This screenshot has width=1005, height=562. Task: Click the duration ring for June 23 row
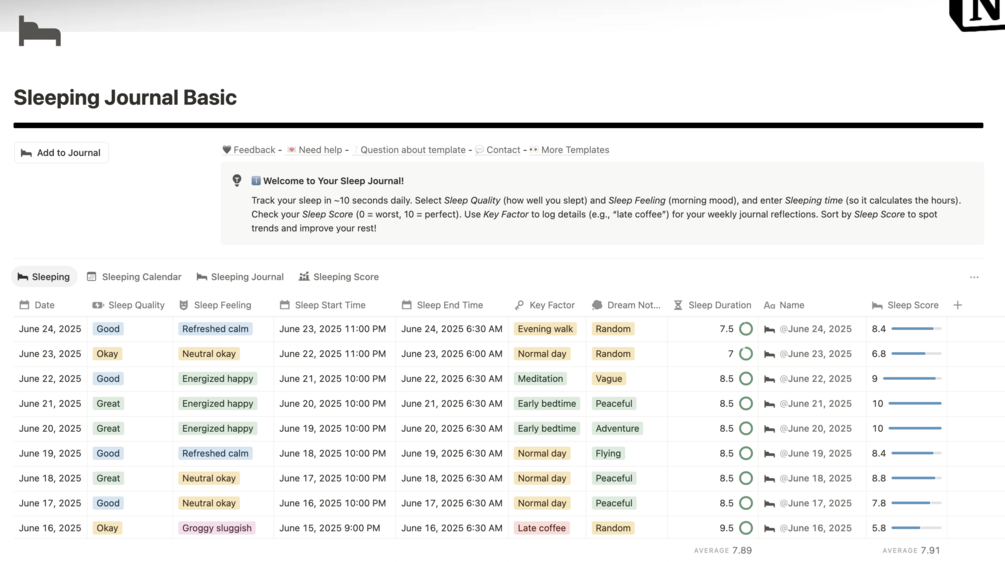point(746,354)
